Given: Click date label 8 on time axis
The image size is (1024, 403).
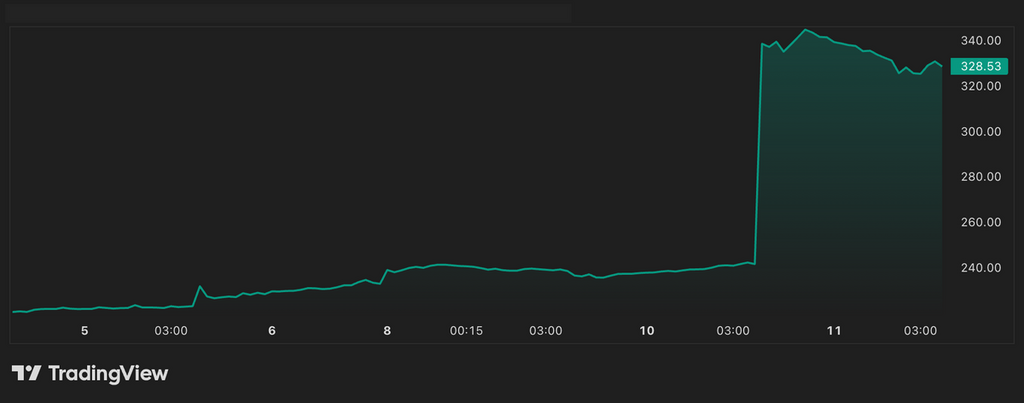Looking at the screenshot, I should [387, 330].
